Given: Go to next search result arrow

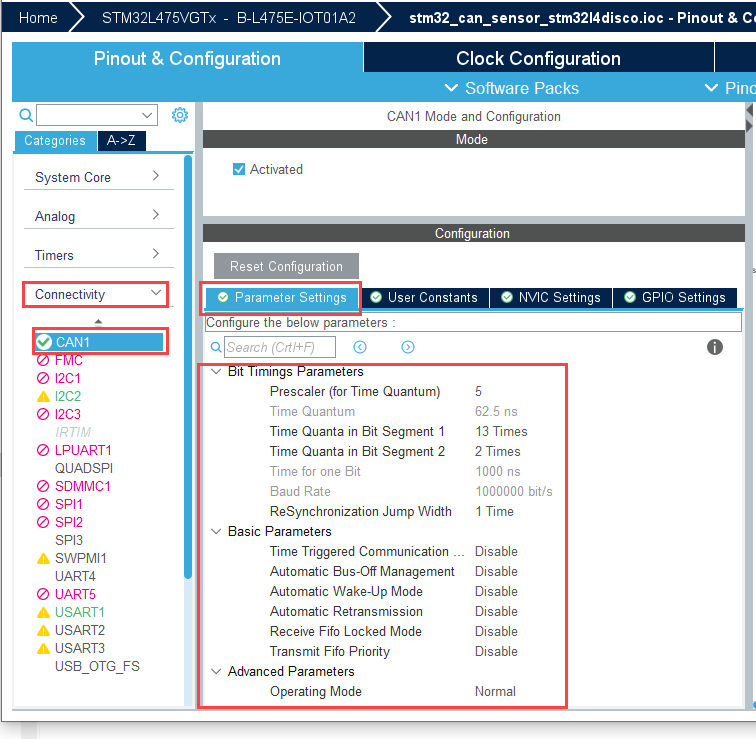Looking at the screenshot, I should click(408, 347).
